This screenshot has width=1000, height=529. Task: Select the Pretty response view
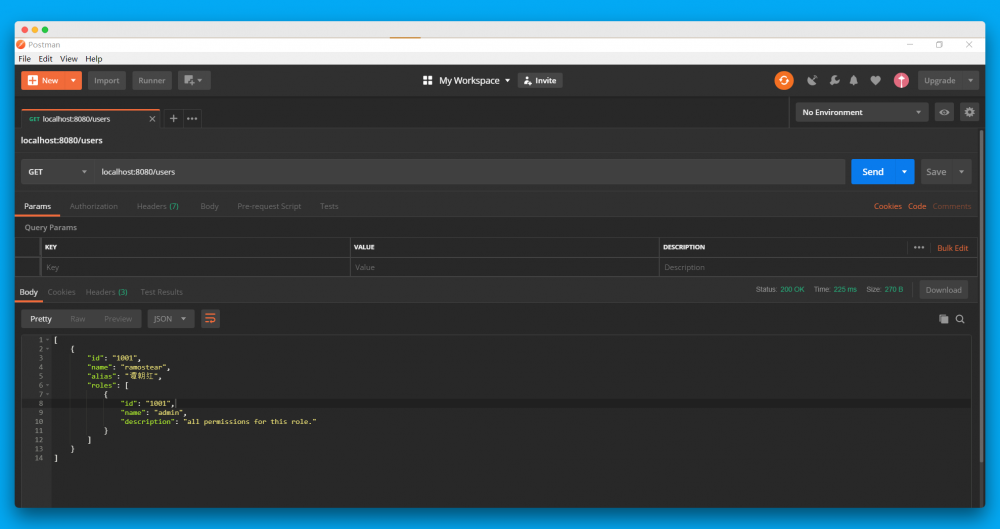click(x=41, y=318)
